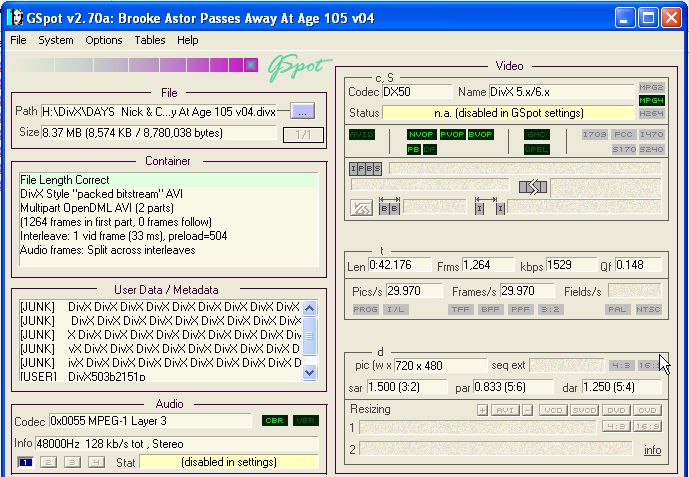The image size is (689, 477).
Task: Click the I709 colorimetry badge
Action: pyautogui.click(x=595, y=134)
